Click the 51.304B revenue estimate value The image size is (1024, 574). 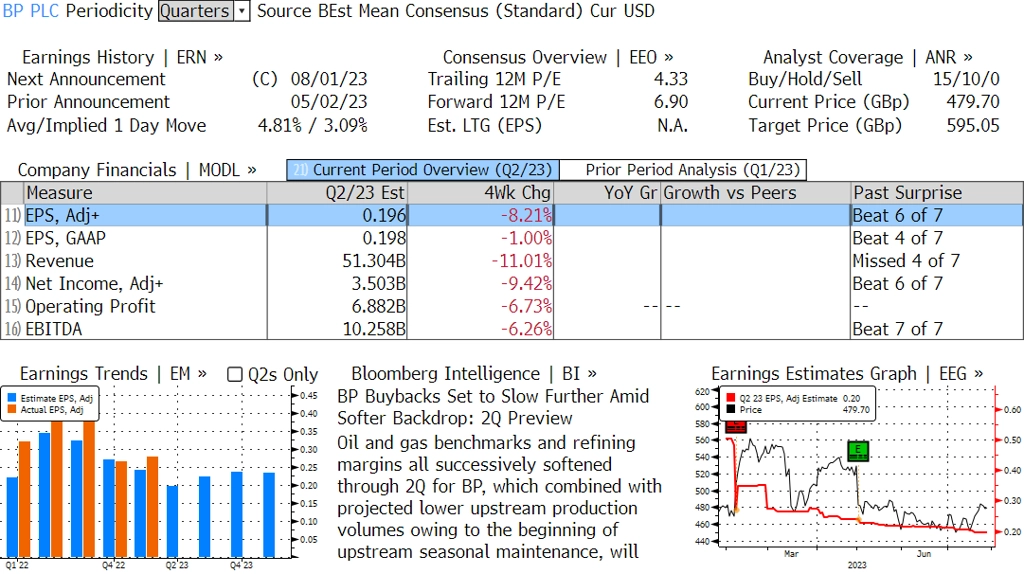pyautogui.click(x=374, y=261)
